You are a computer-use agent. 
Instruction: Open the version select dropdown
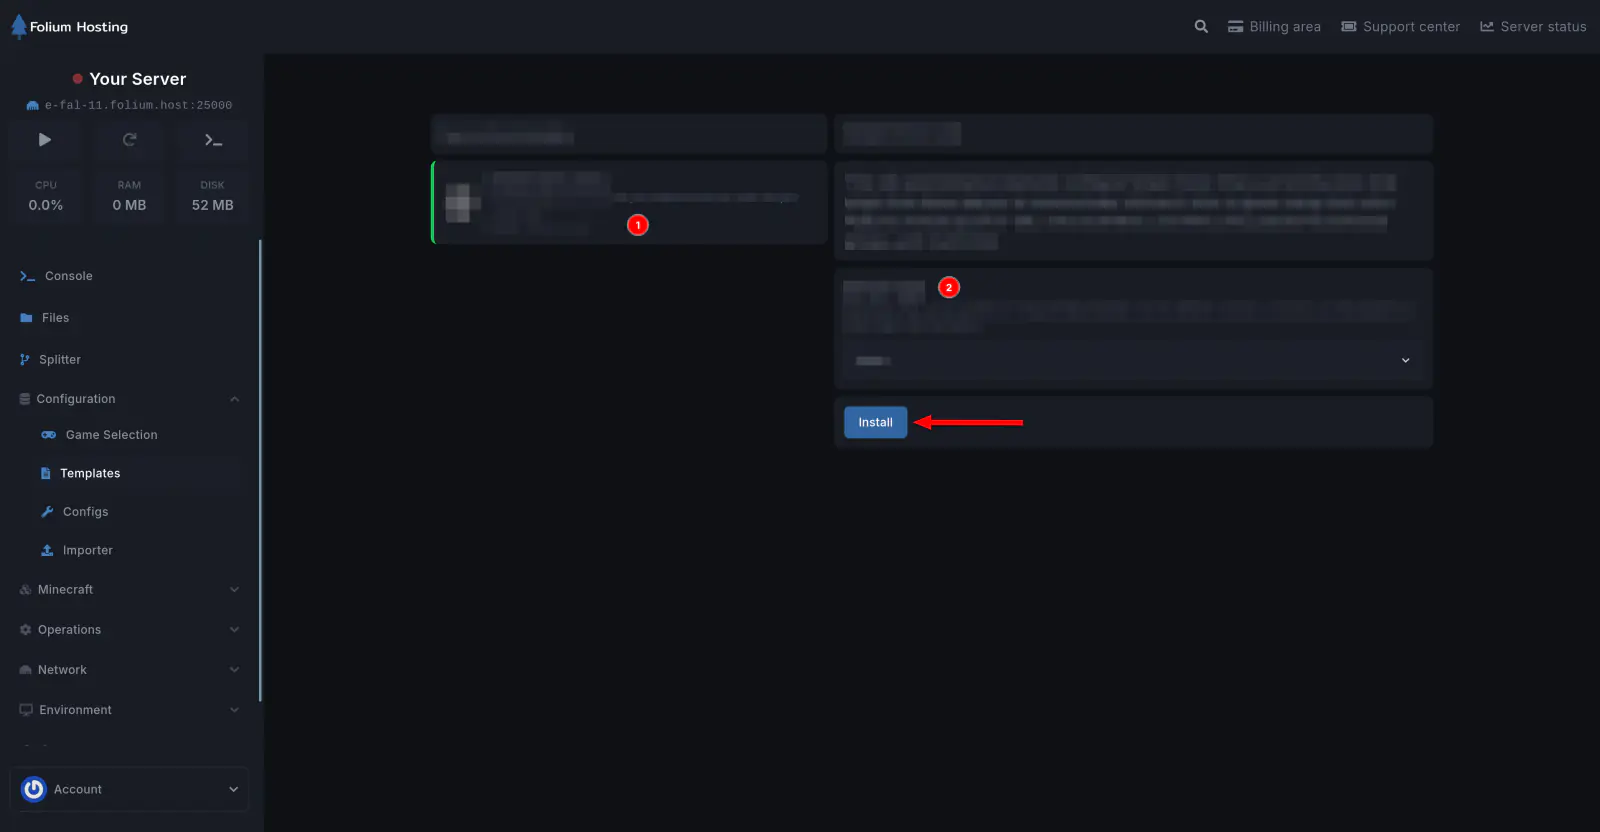pyautogui.click(x=1133, y=361)
